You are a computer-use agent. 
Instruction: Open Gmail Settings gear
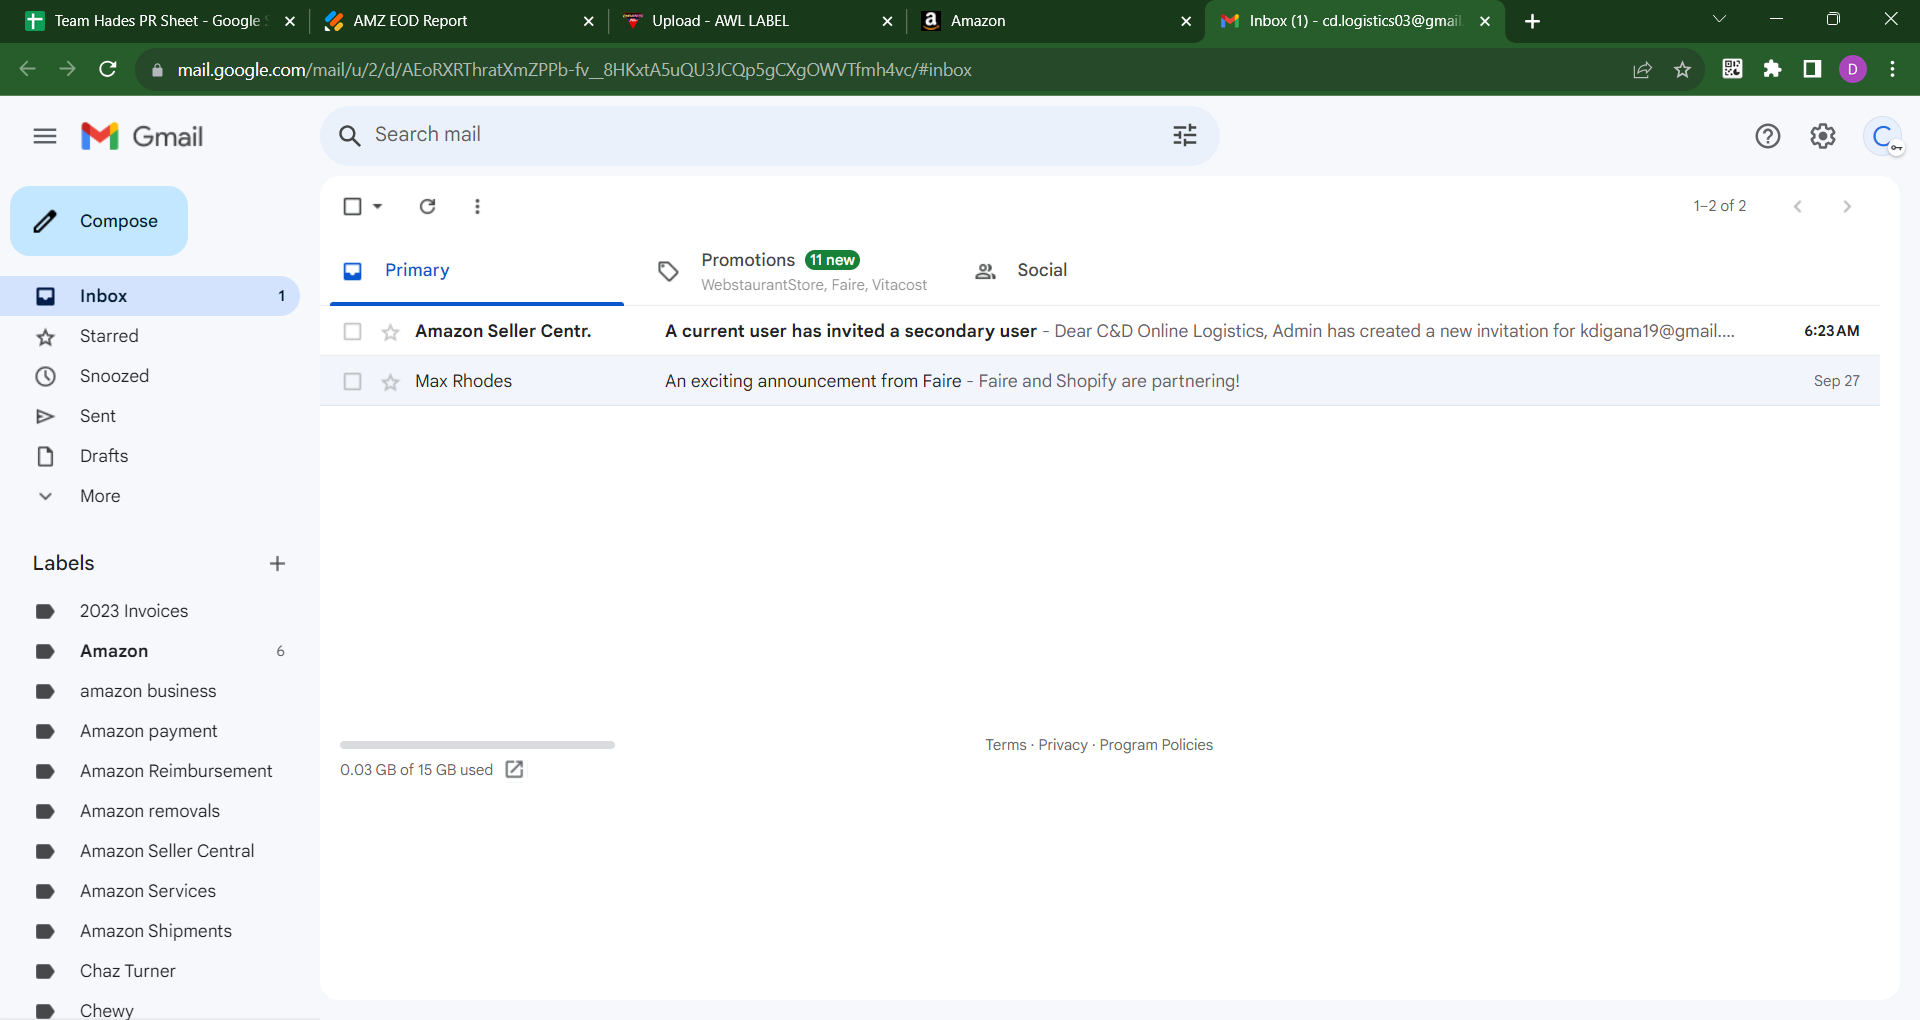[1823, 136]
